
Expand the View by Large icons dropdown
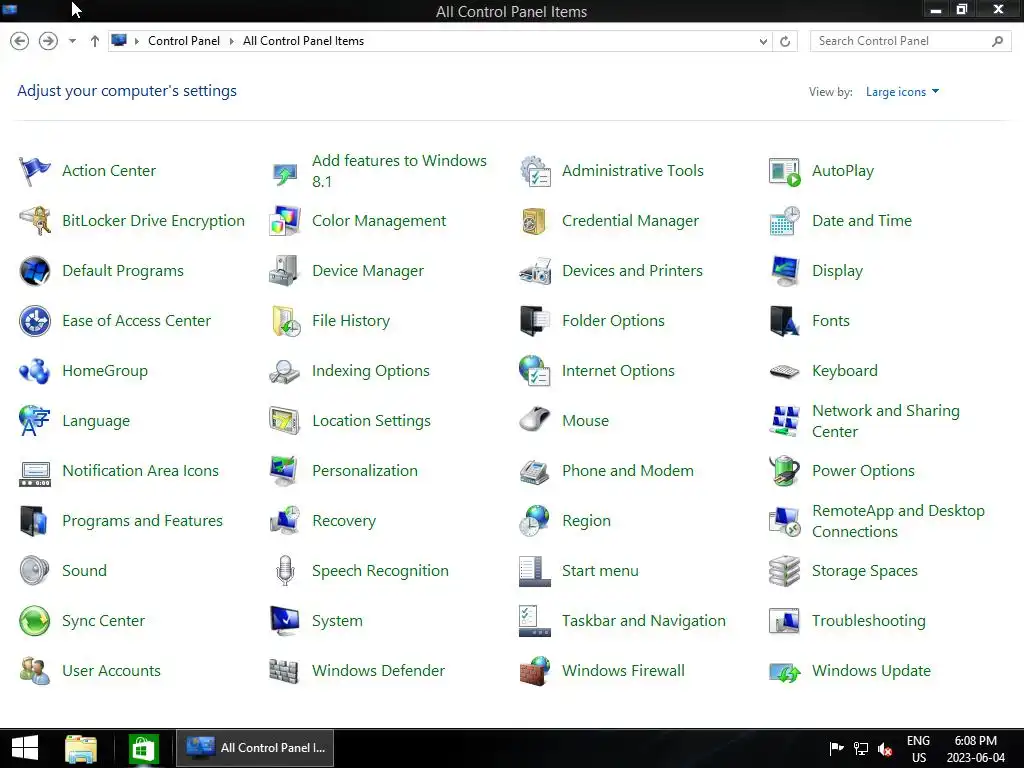[x=902, y=92]
